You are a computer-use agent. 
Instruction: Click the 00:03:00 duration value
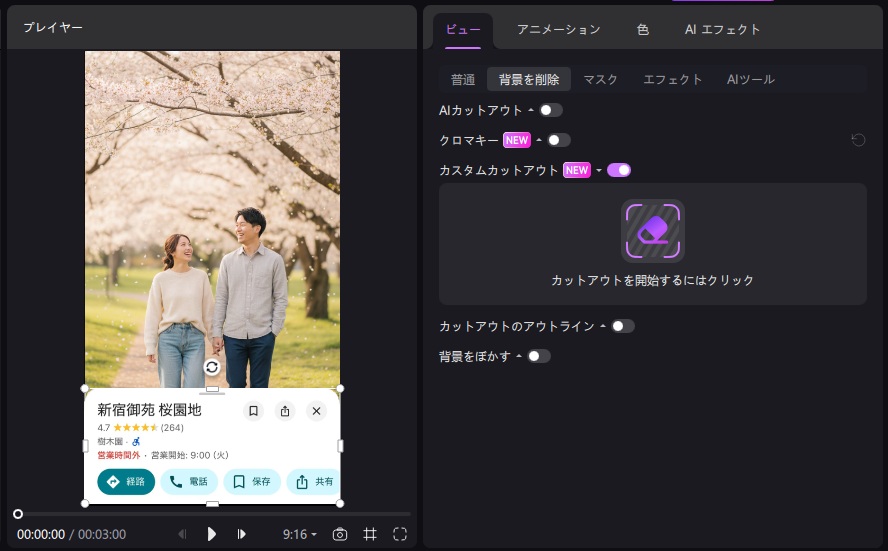coord(102,535)
